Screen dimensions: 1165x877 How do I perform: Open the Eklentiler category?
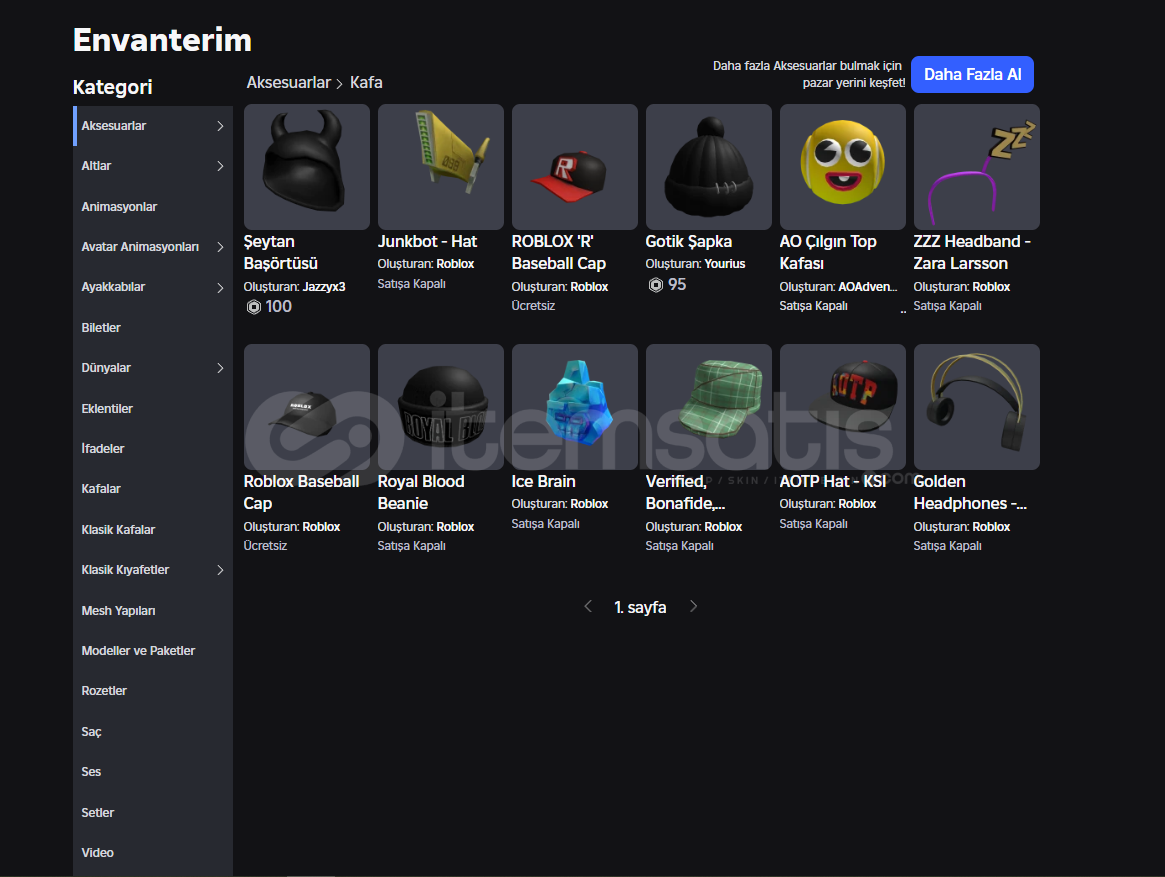tap(153, 409)
